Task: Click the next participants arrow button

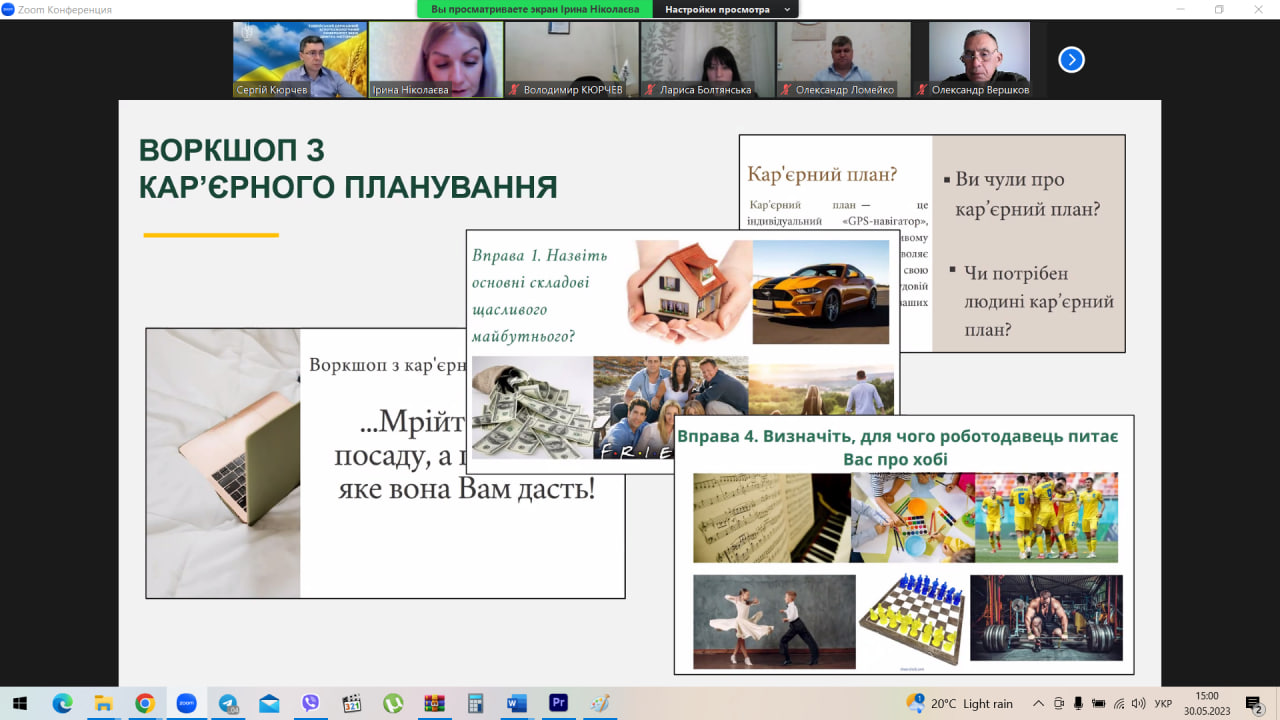Action: pos(1071,60)
